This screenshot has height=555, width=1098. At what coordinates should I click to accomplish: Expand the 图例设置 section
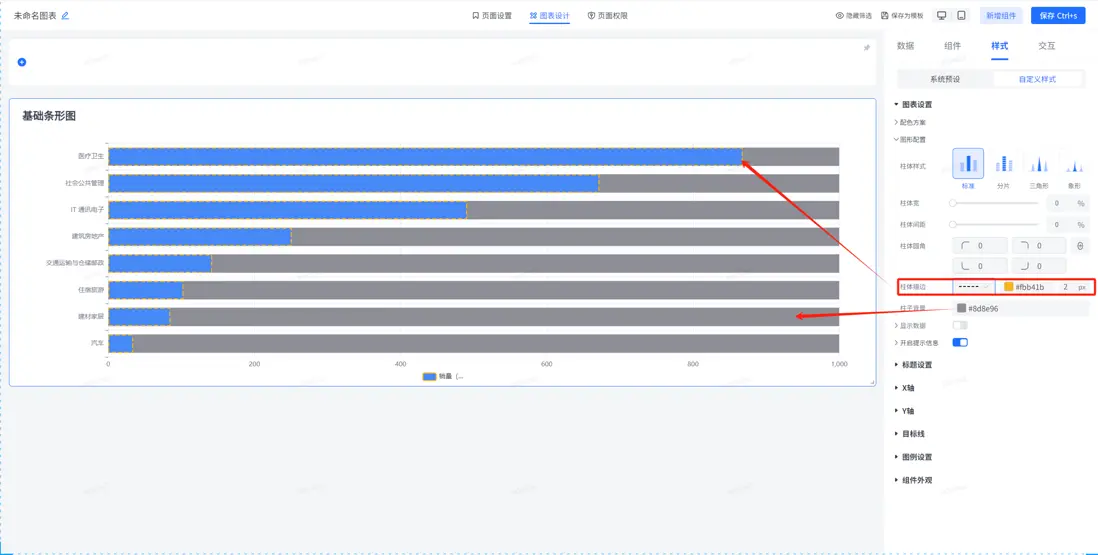[x=913, y=457]
